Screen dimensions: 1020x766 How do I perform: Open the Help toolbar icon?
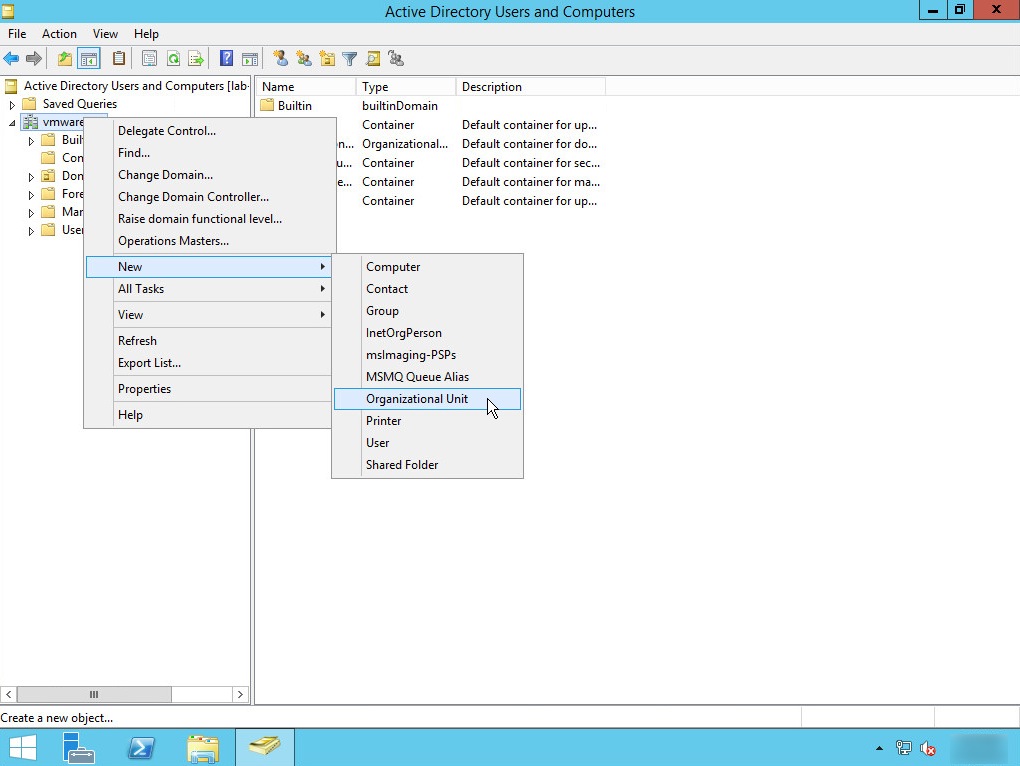click(225, 58)
